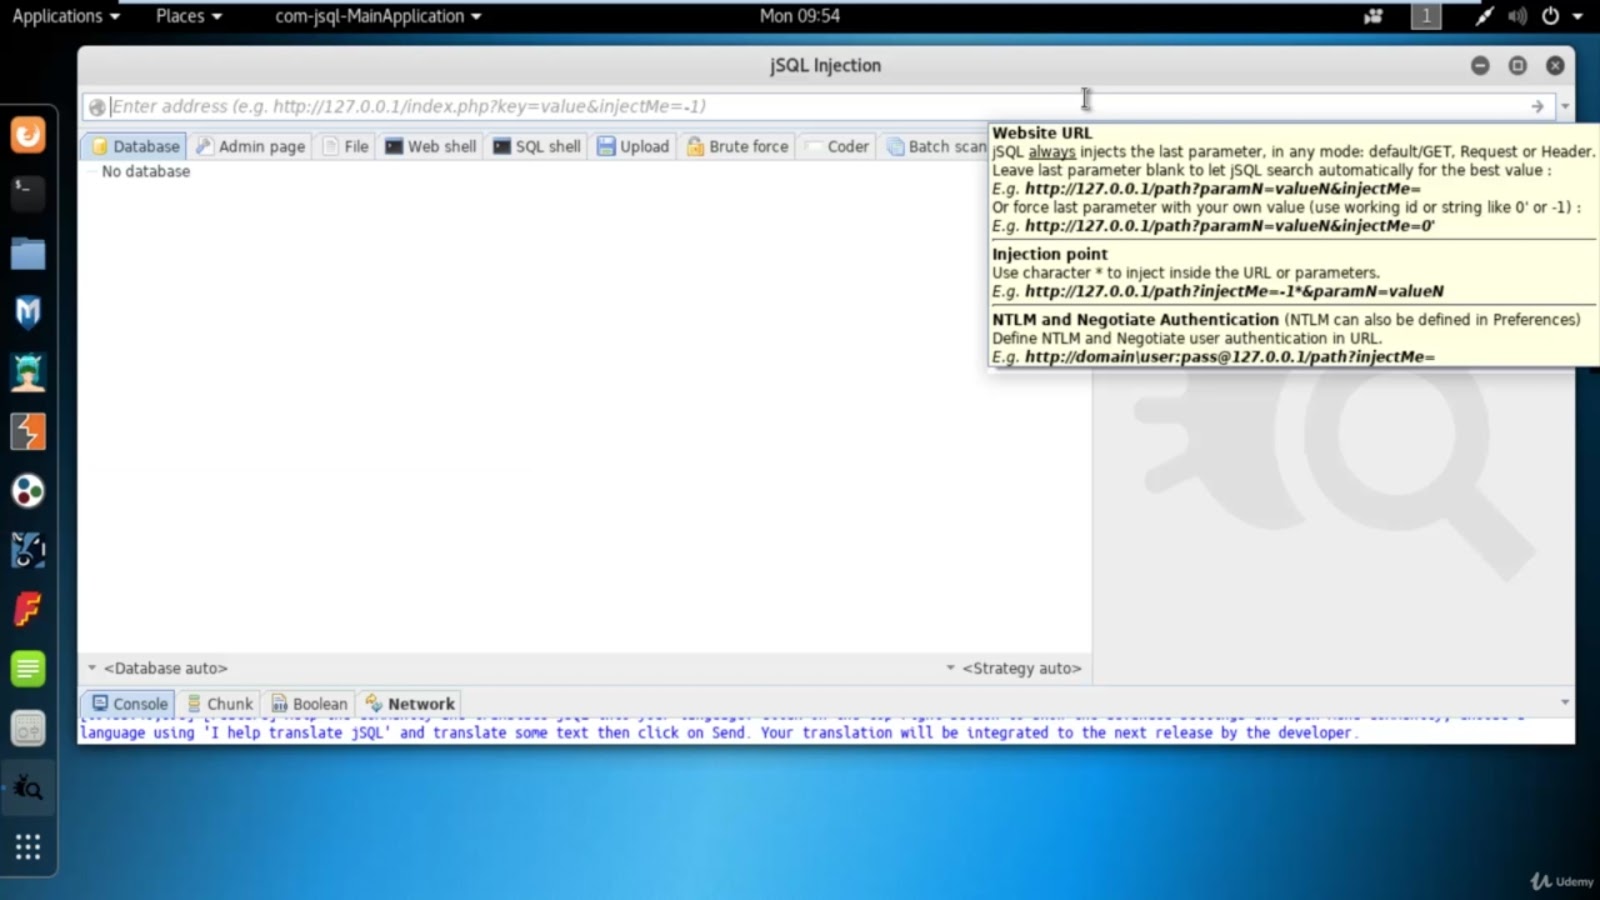Open the Show Applications grid icon

pyautogui.click(x=27, y=846)
